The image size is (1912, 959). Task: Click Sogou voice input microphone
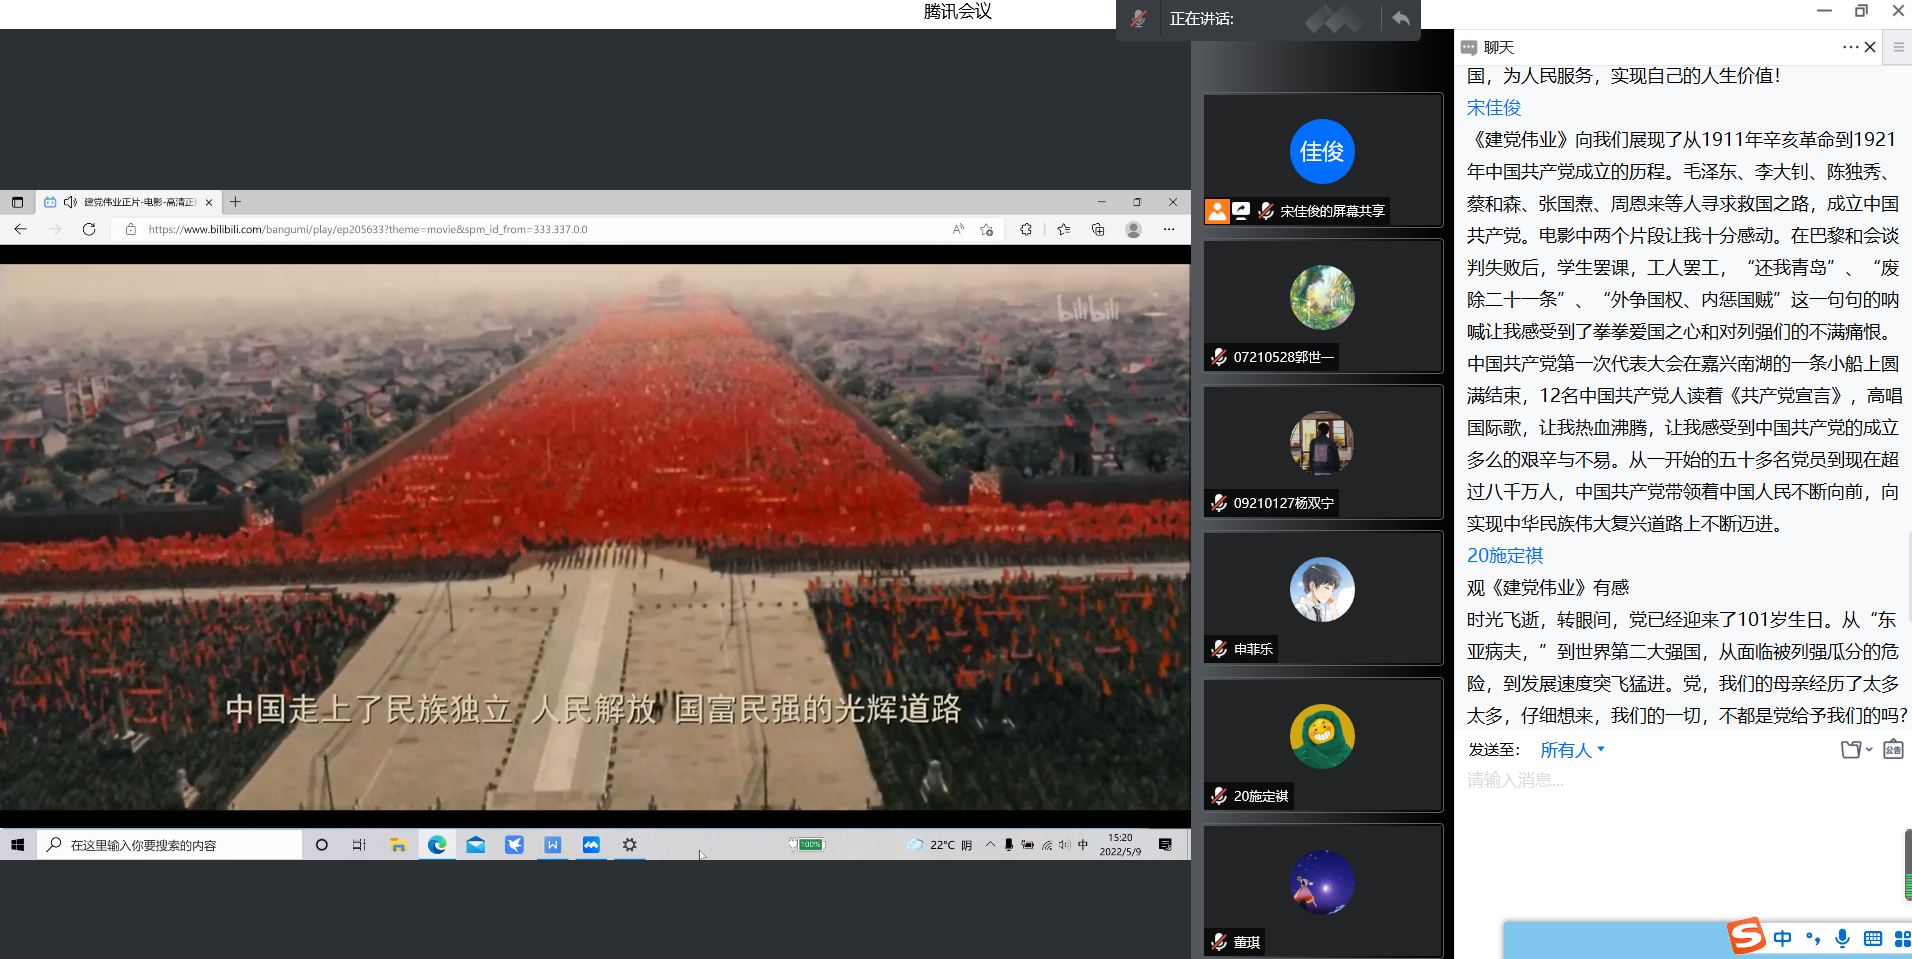[x=1842, y=938]
